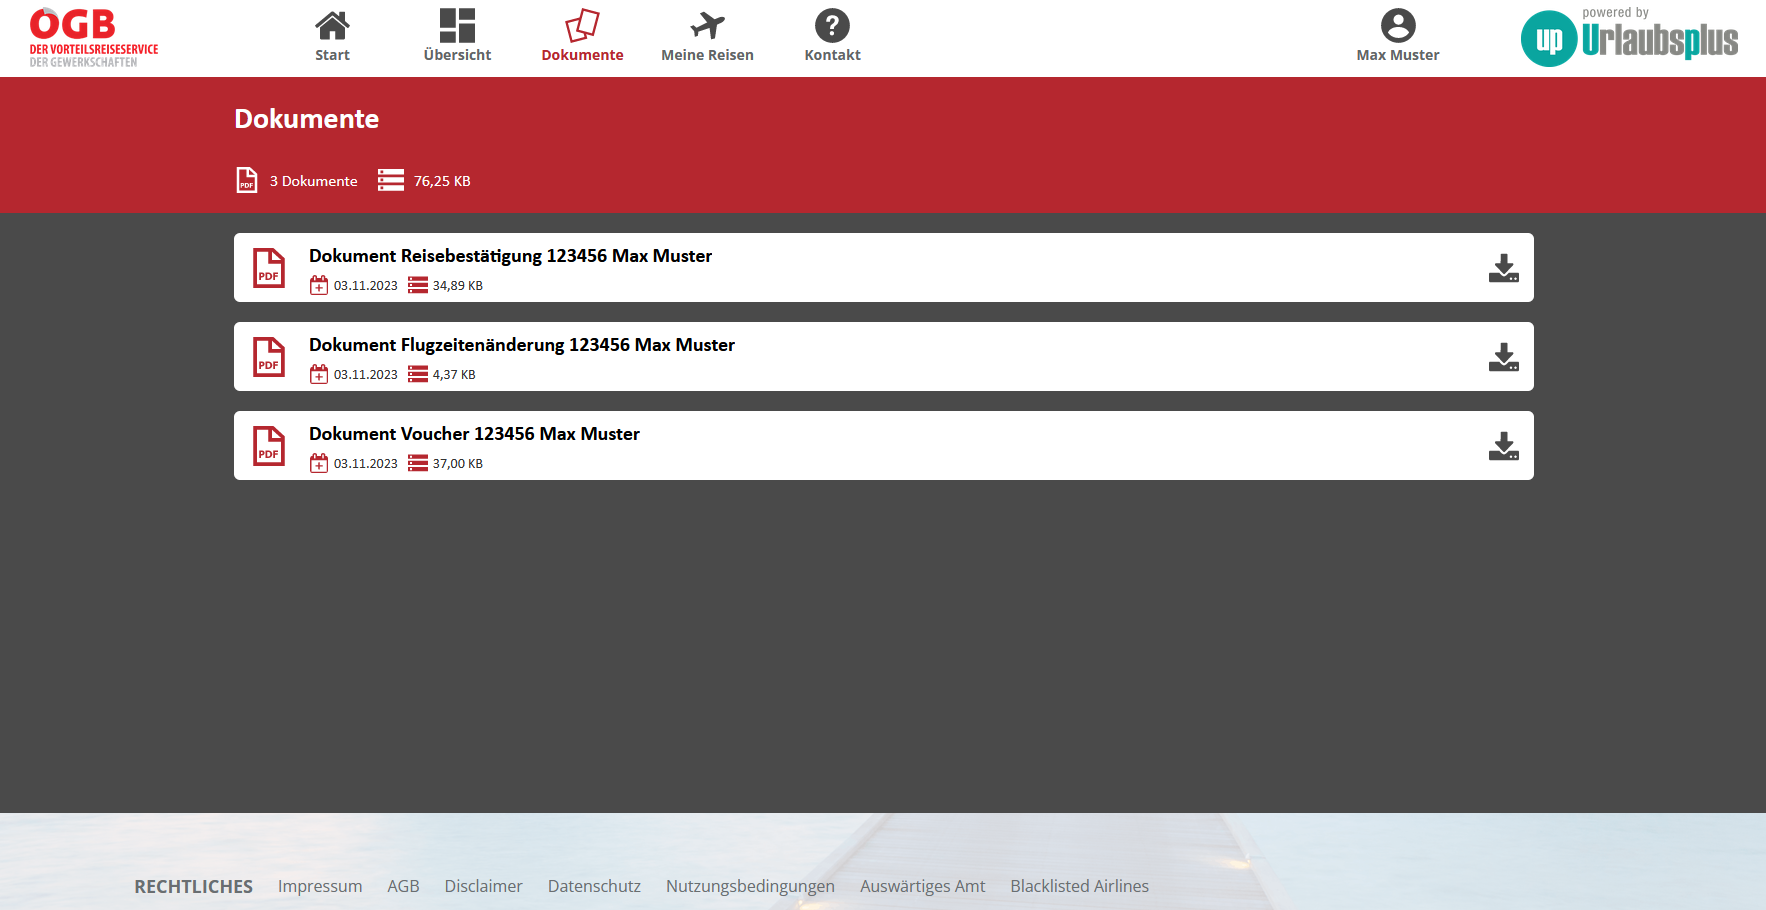Click the ÖGB logo
1766x910 pixels.
point(93,38)
